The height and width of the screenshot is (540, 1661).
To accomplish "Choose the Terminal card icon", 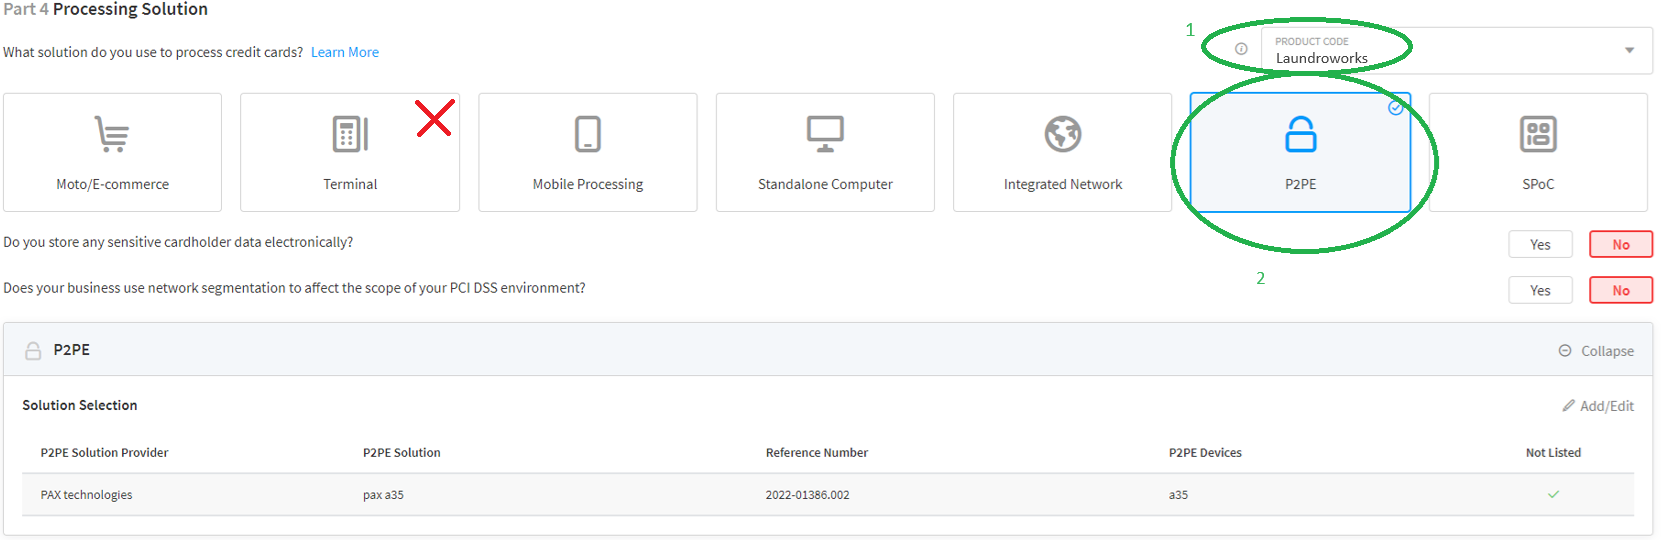I will point(350,134).
